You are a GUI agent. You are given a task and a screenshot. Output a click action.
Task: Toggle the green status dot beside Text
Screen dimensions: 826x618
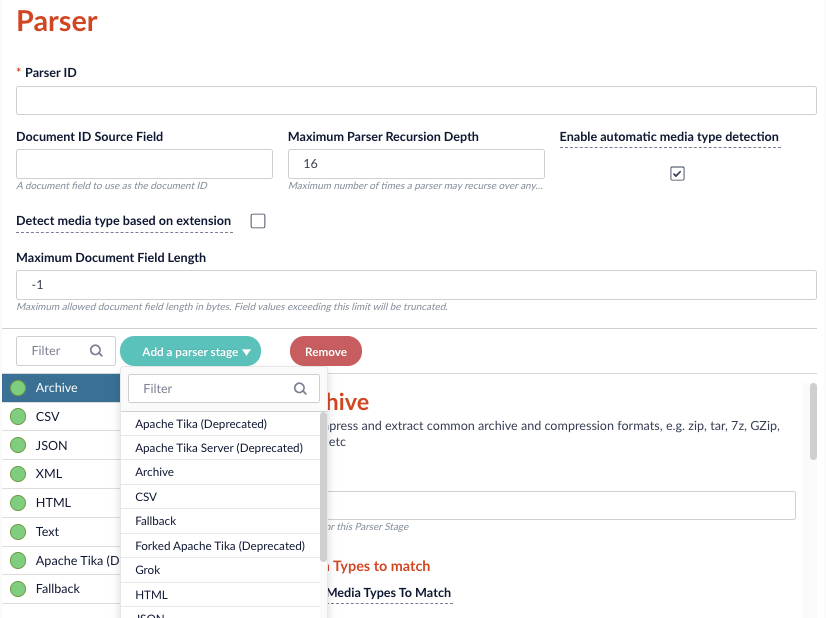pyautogui.click(x=18, y=532)
